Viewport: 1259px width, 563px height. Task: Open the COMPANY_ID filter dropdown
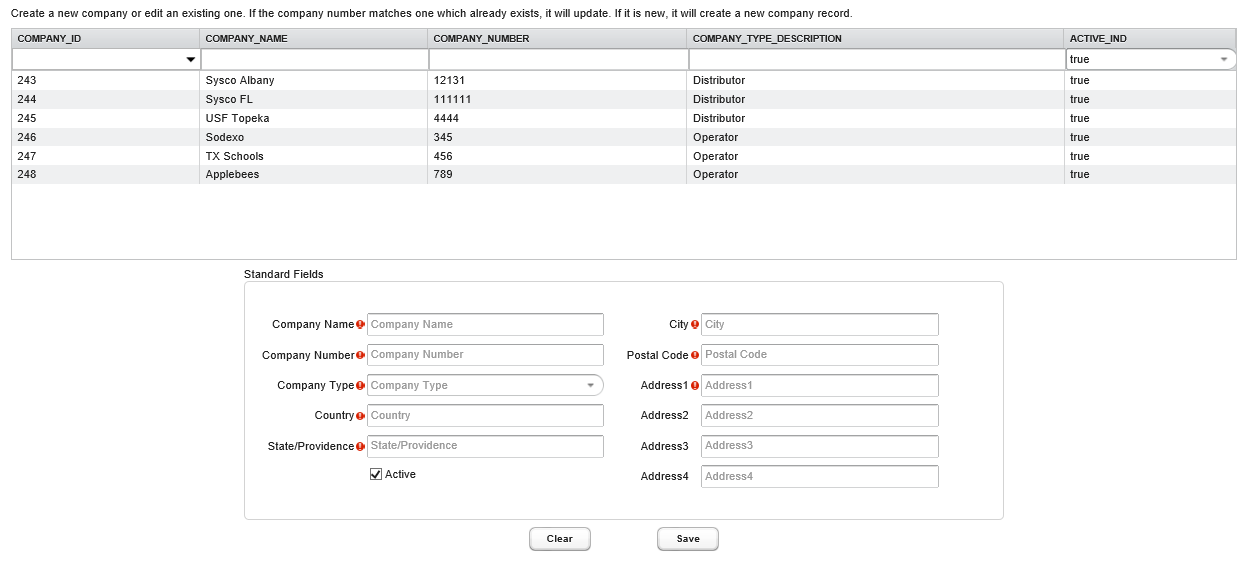coord(190,60)
